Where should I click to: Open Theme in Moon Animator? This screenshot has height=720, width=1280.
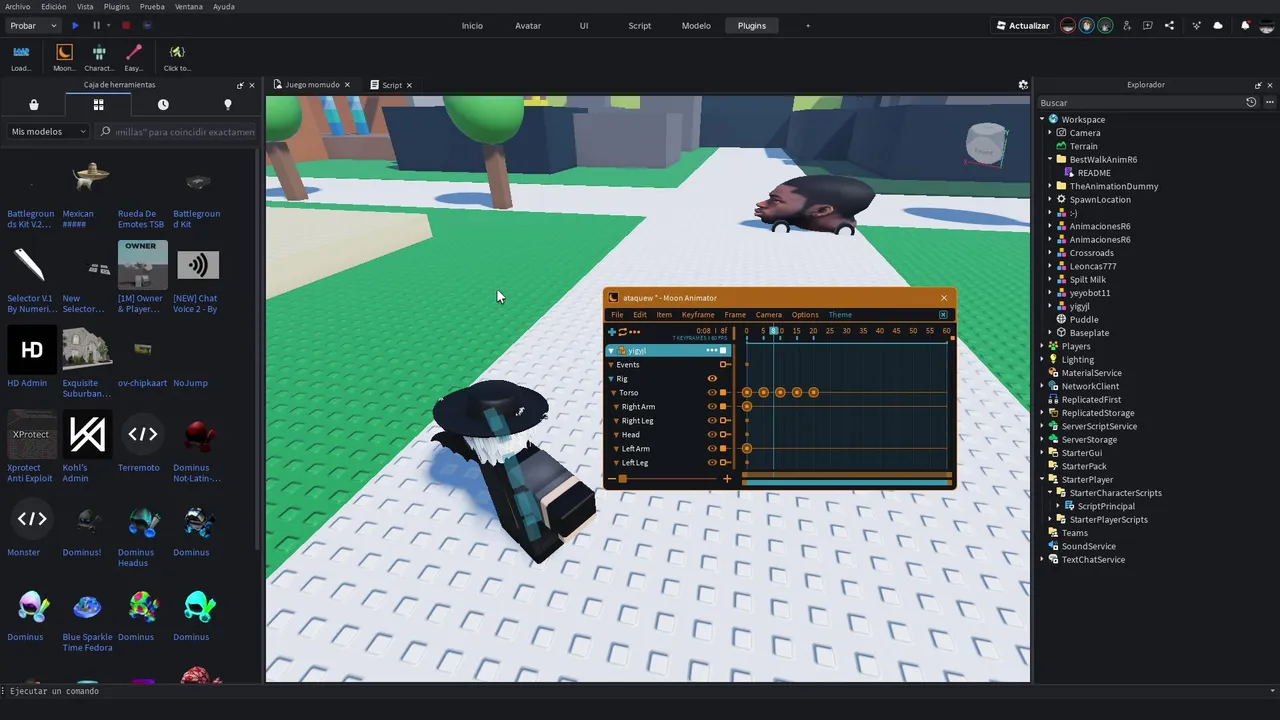(840, 315)
